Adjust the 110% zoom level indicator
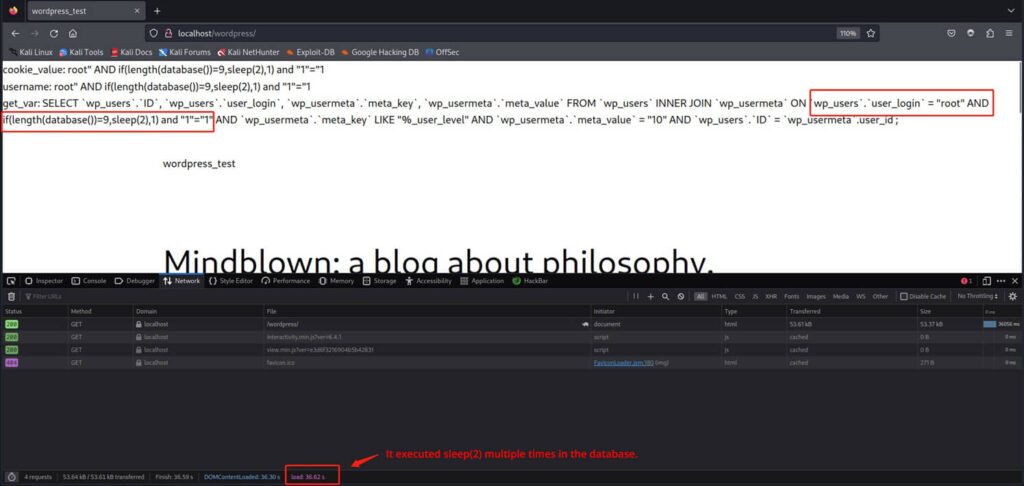The image size is (1024, 486). [848, 33]
